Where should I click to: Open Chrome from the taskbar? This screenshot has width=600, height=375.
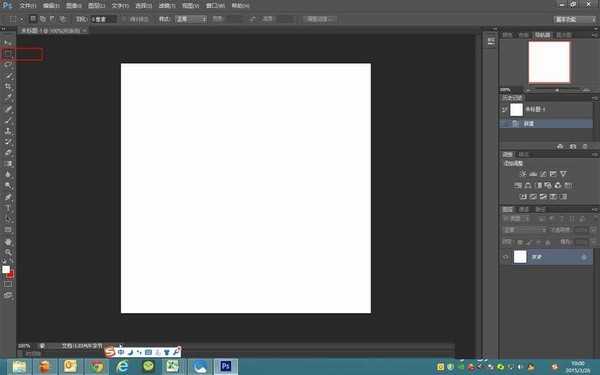point(96,367)
